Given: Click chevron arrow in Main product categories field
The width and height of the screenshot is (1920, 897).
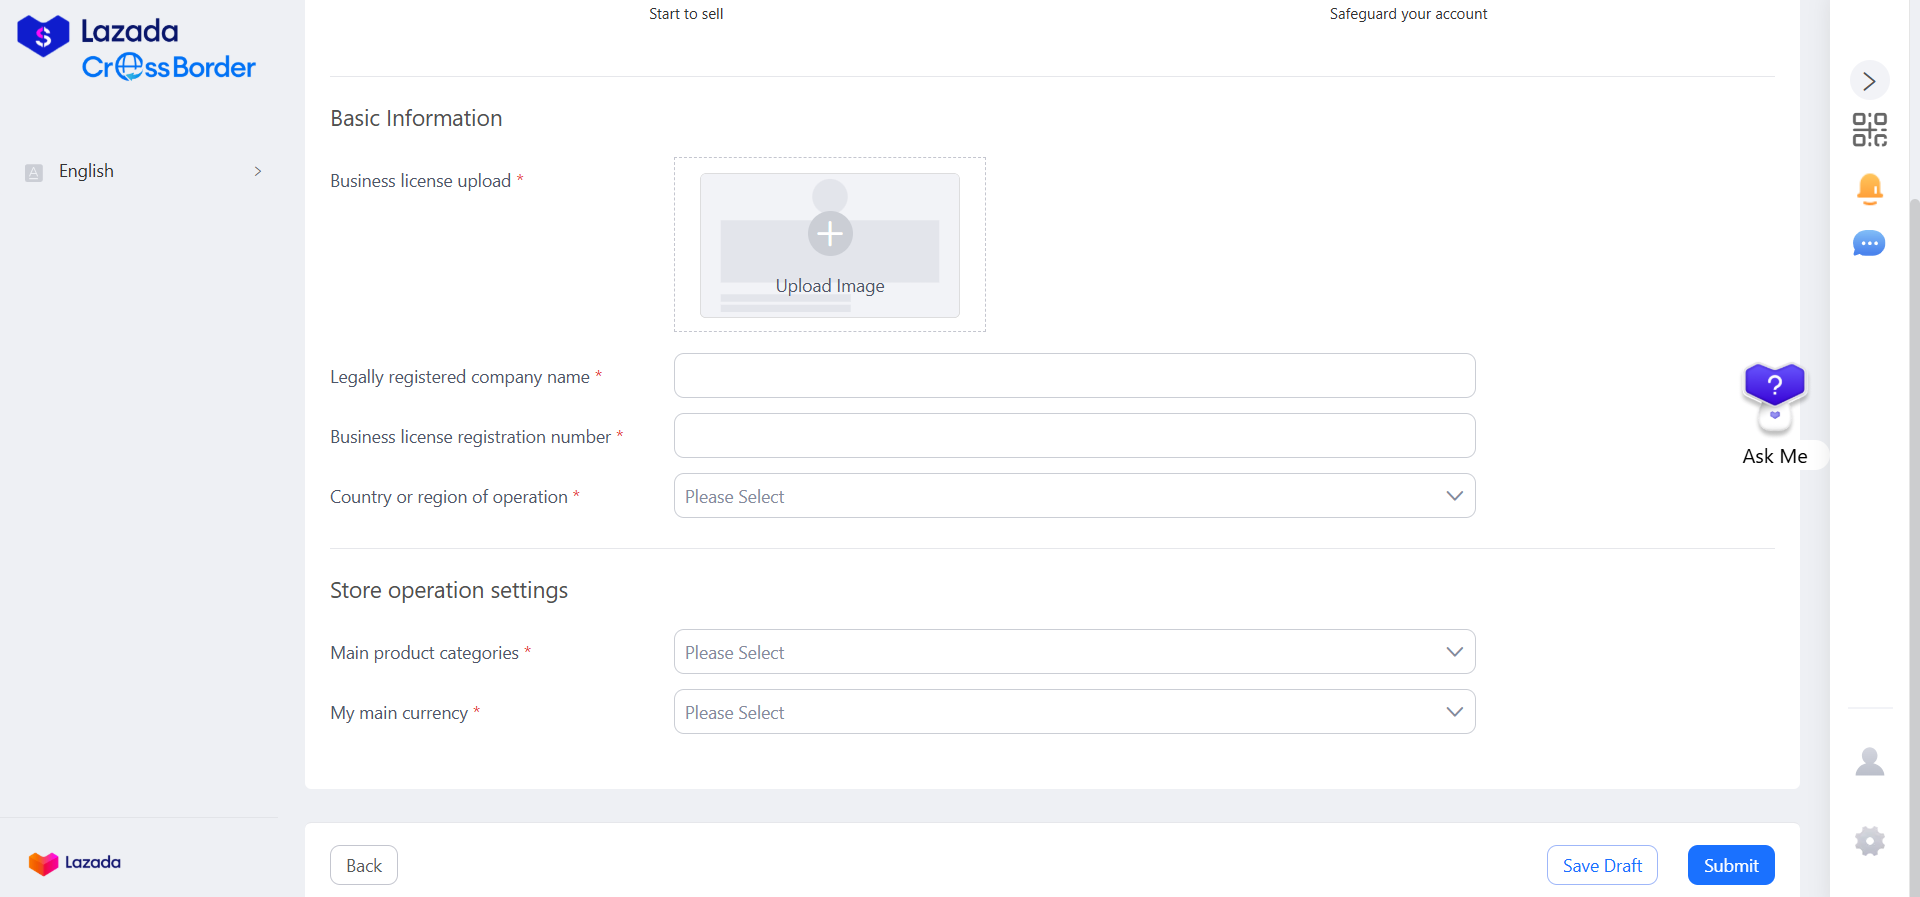Looking at the screenshot, I should click(1454, 652).
